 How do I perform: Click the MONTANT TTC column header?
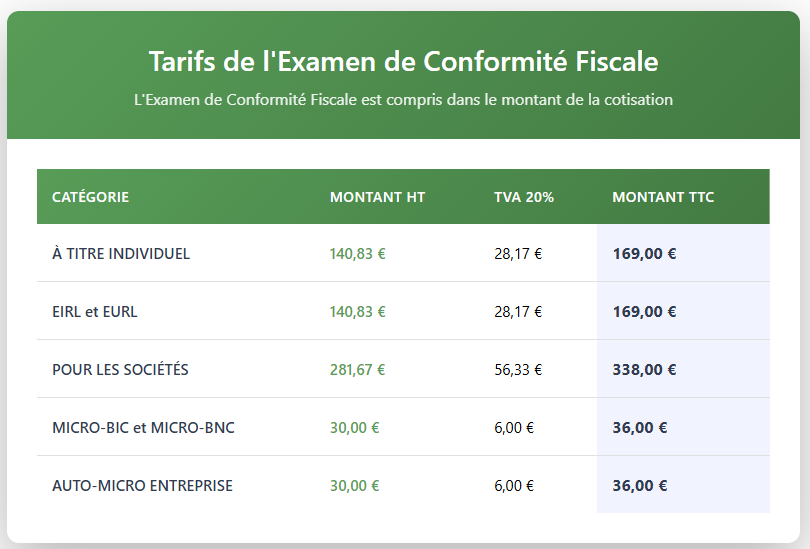coord(663,197)
